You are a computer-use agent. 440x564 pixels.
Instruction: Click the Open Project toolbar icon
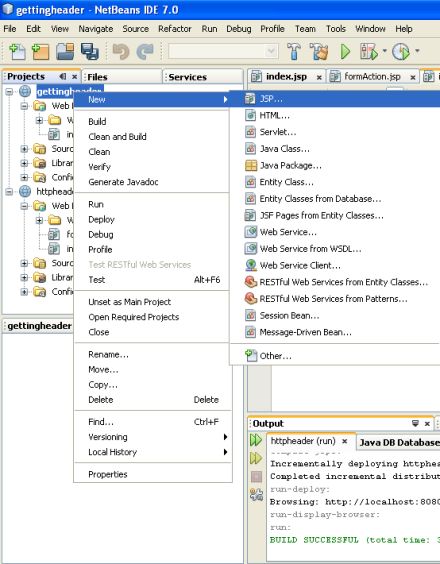point(65,51)
